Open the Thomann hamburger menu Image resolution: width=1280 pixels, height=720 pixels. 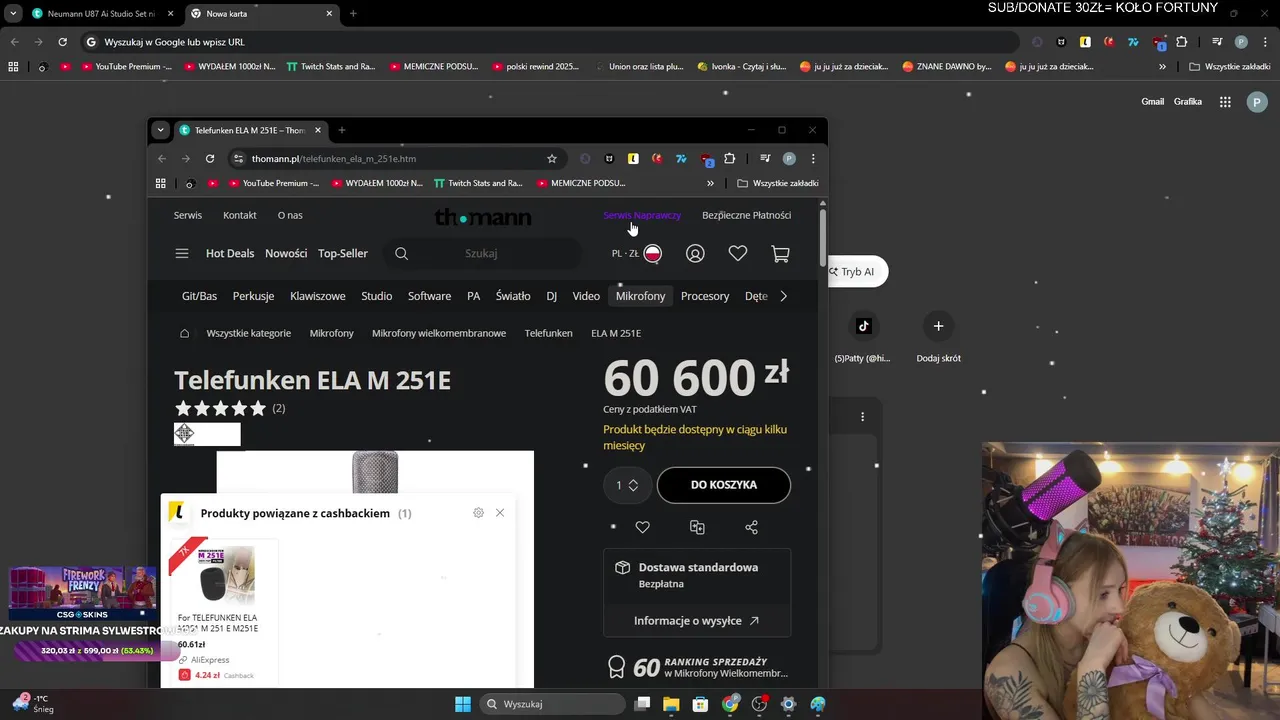(x=182, y=254)
